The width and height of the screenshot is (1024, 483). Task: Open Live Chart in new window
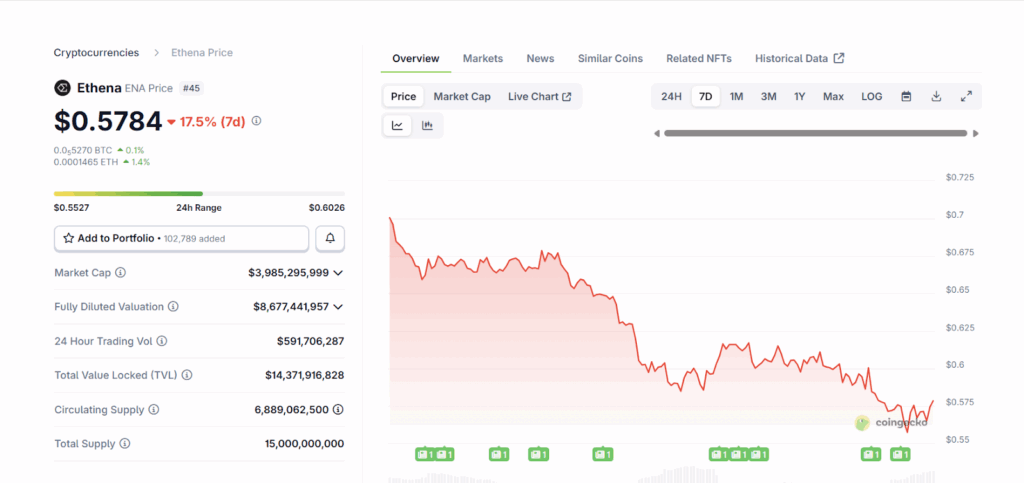pos(539,97)
